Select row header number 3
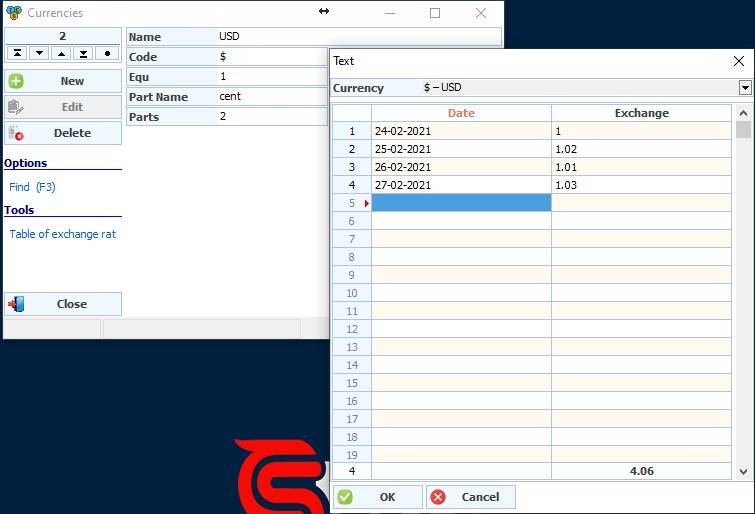Screen dimensions: 755x514 [x=352, y=167]
